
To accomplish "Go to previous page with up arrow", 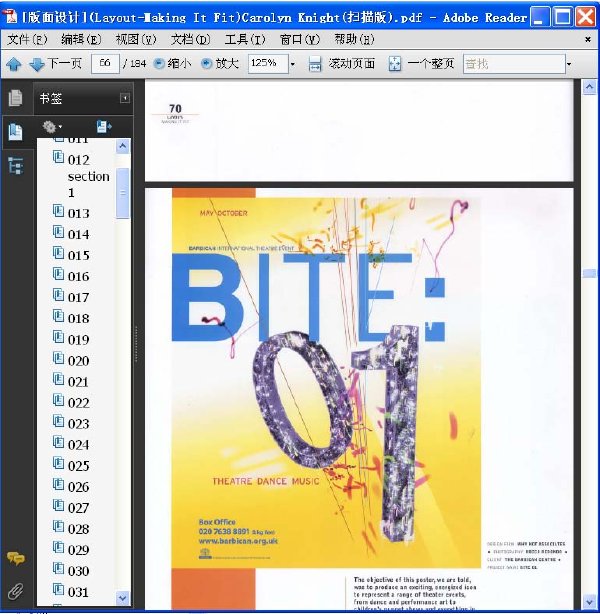I will tap(14, 64).
